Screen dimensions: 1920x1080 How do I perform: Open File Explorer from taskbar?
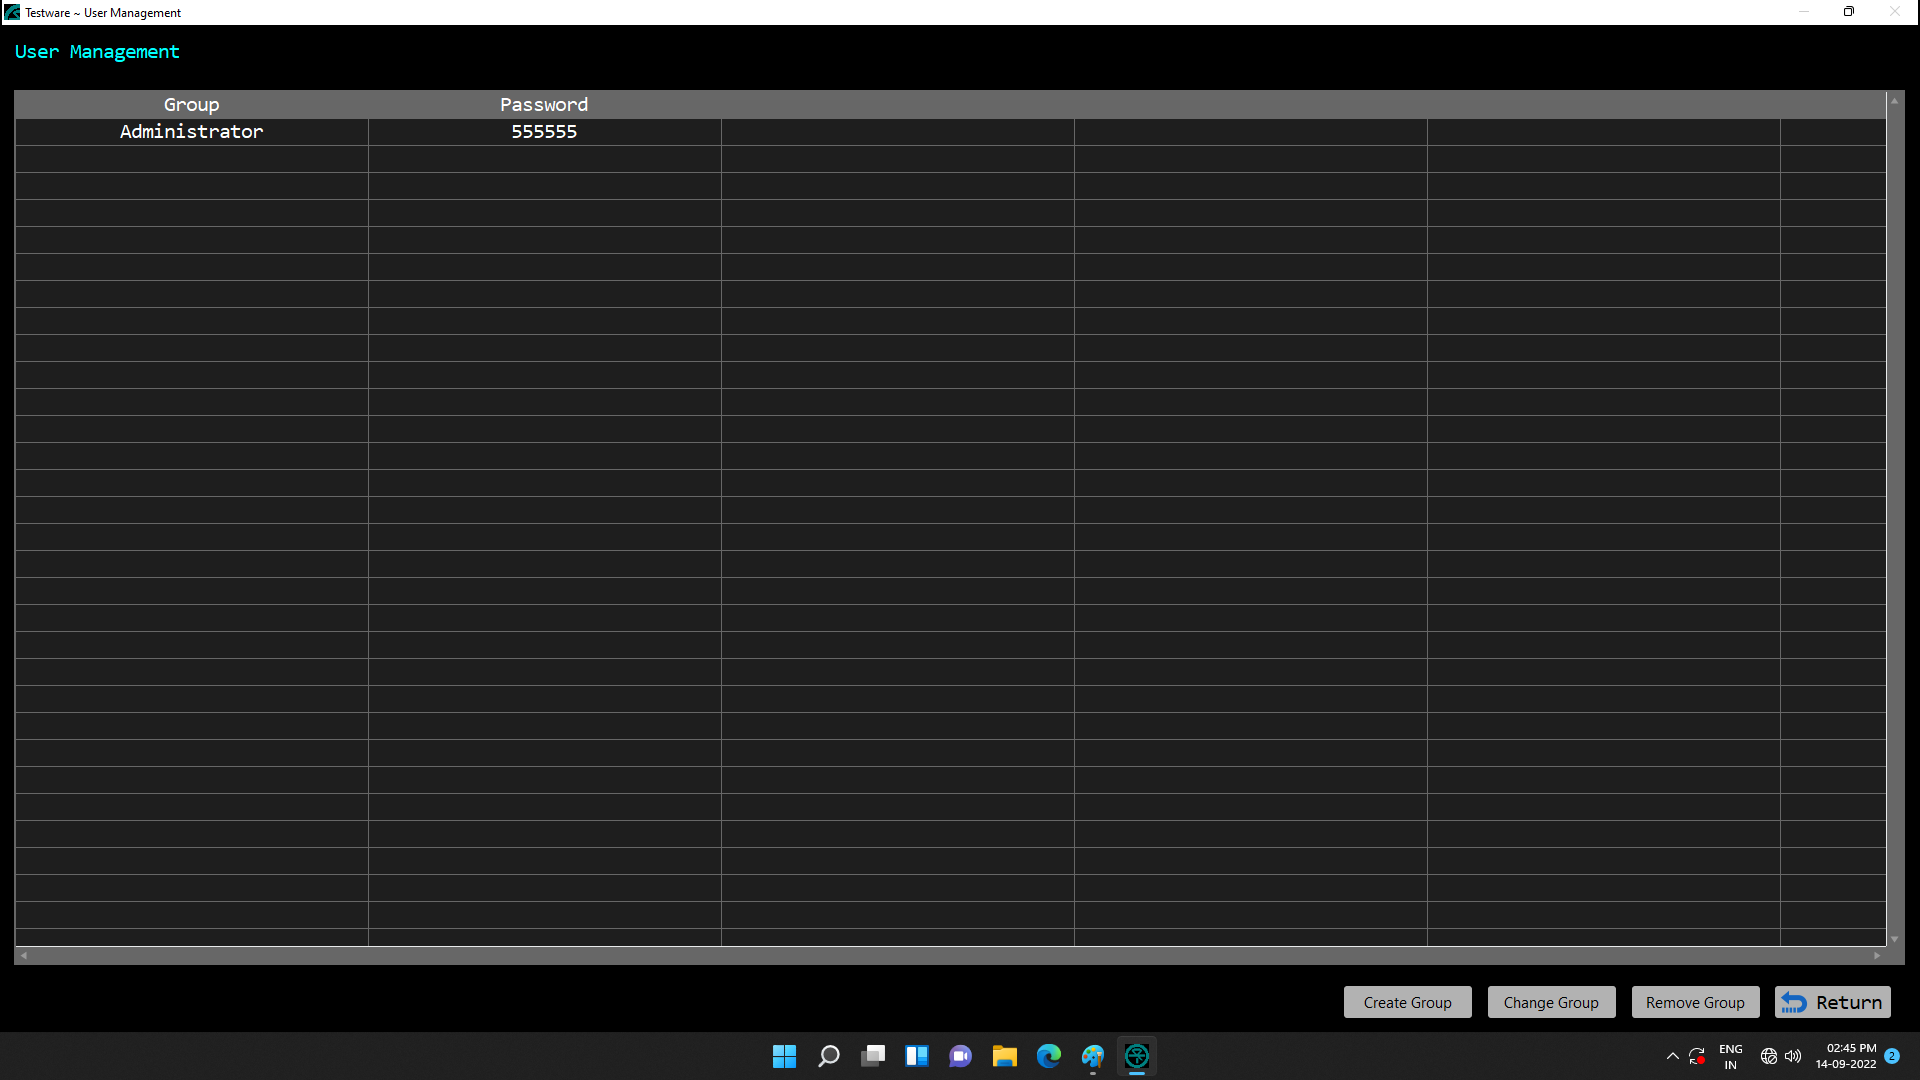pos(1004,1056)
